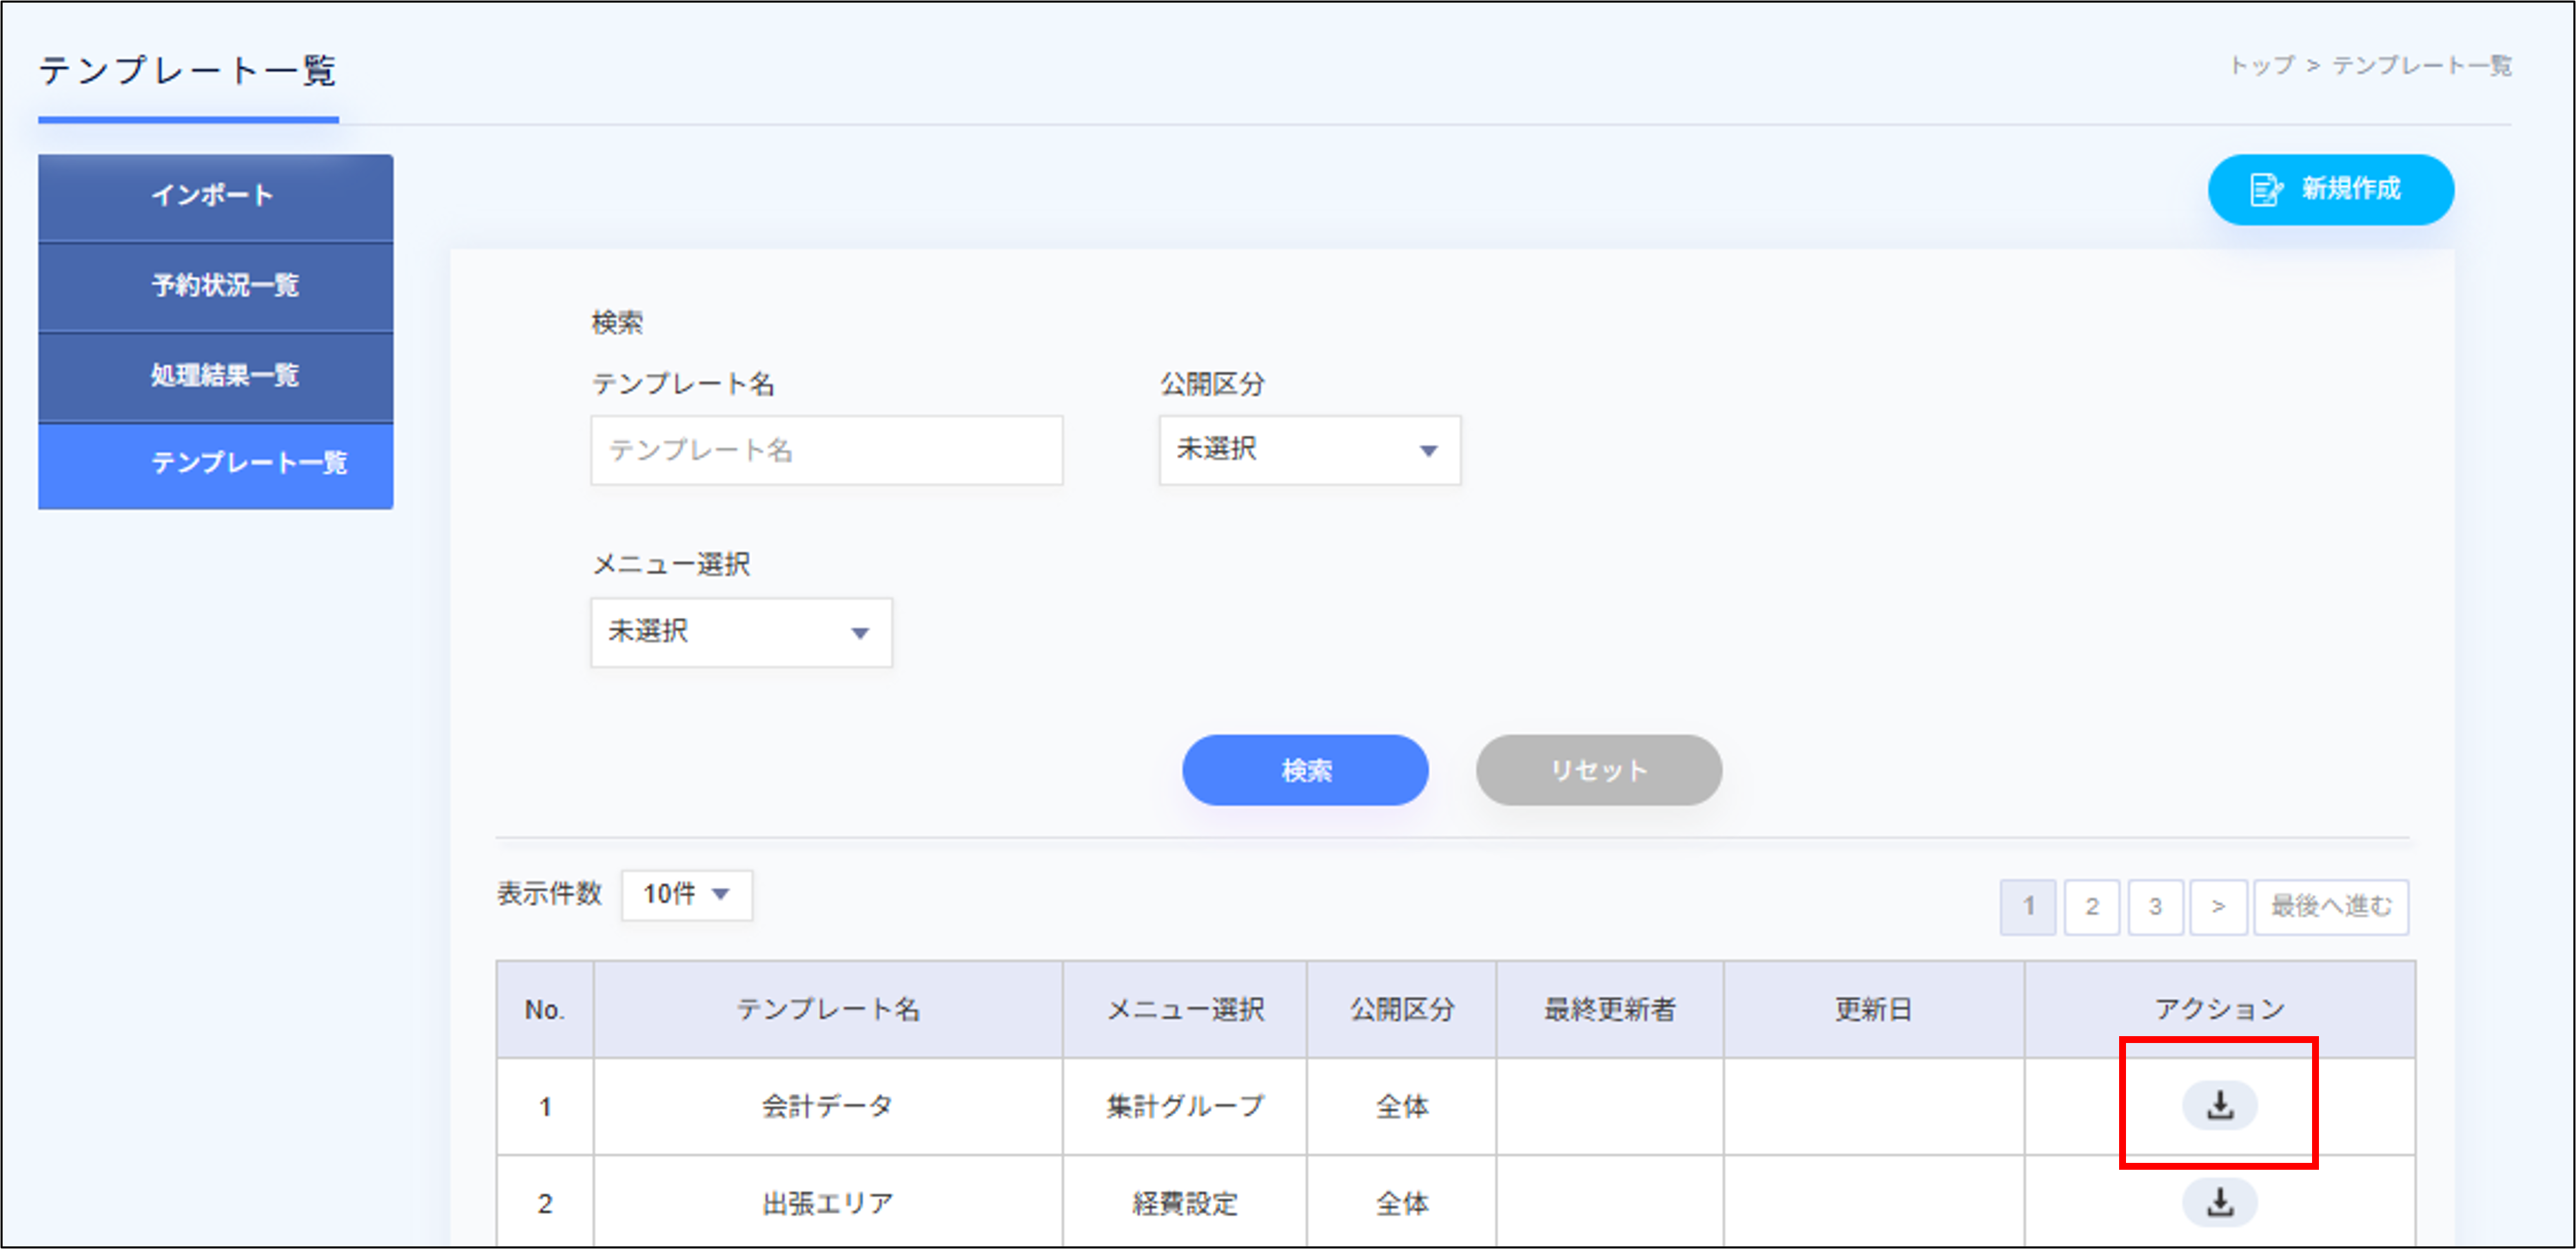
Task: Open the 予約状況一覧 sidebar section
Action: [x=214, y=286]
